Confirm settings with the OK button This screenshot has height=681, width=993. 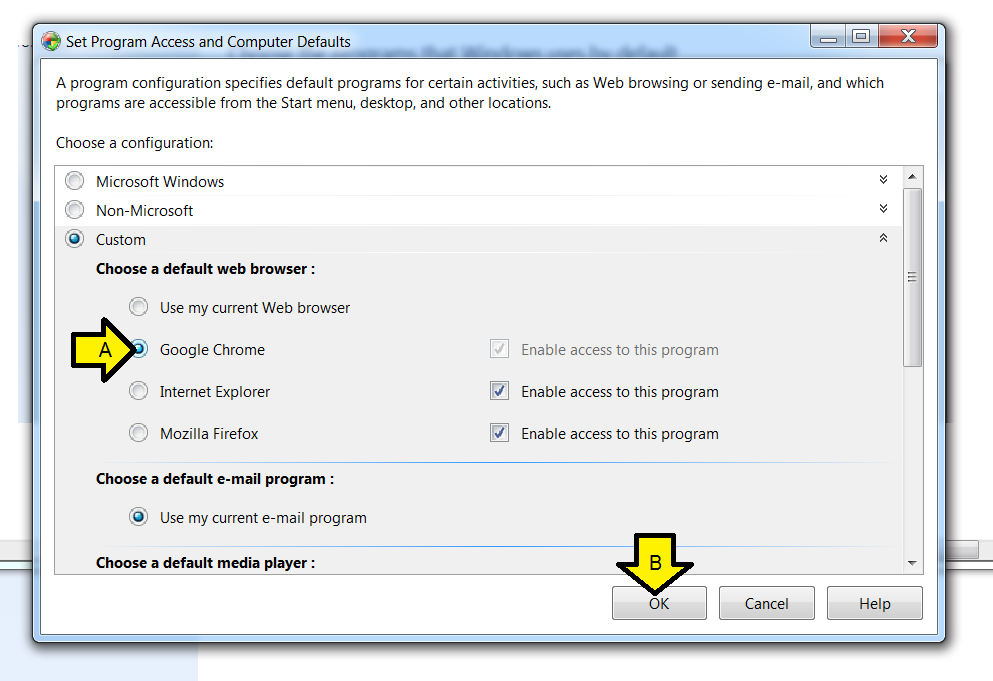click(x=659, y=603)
